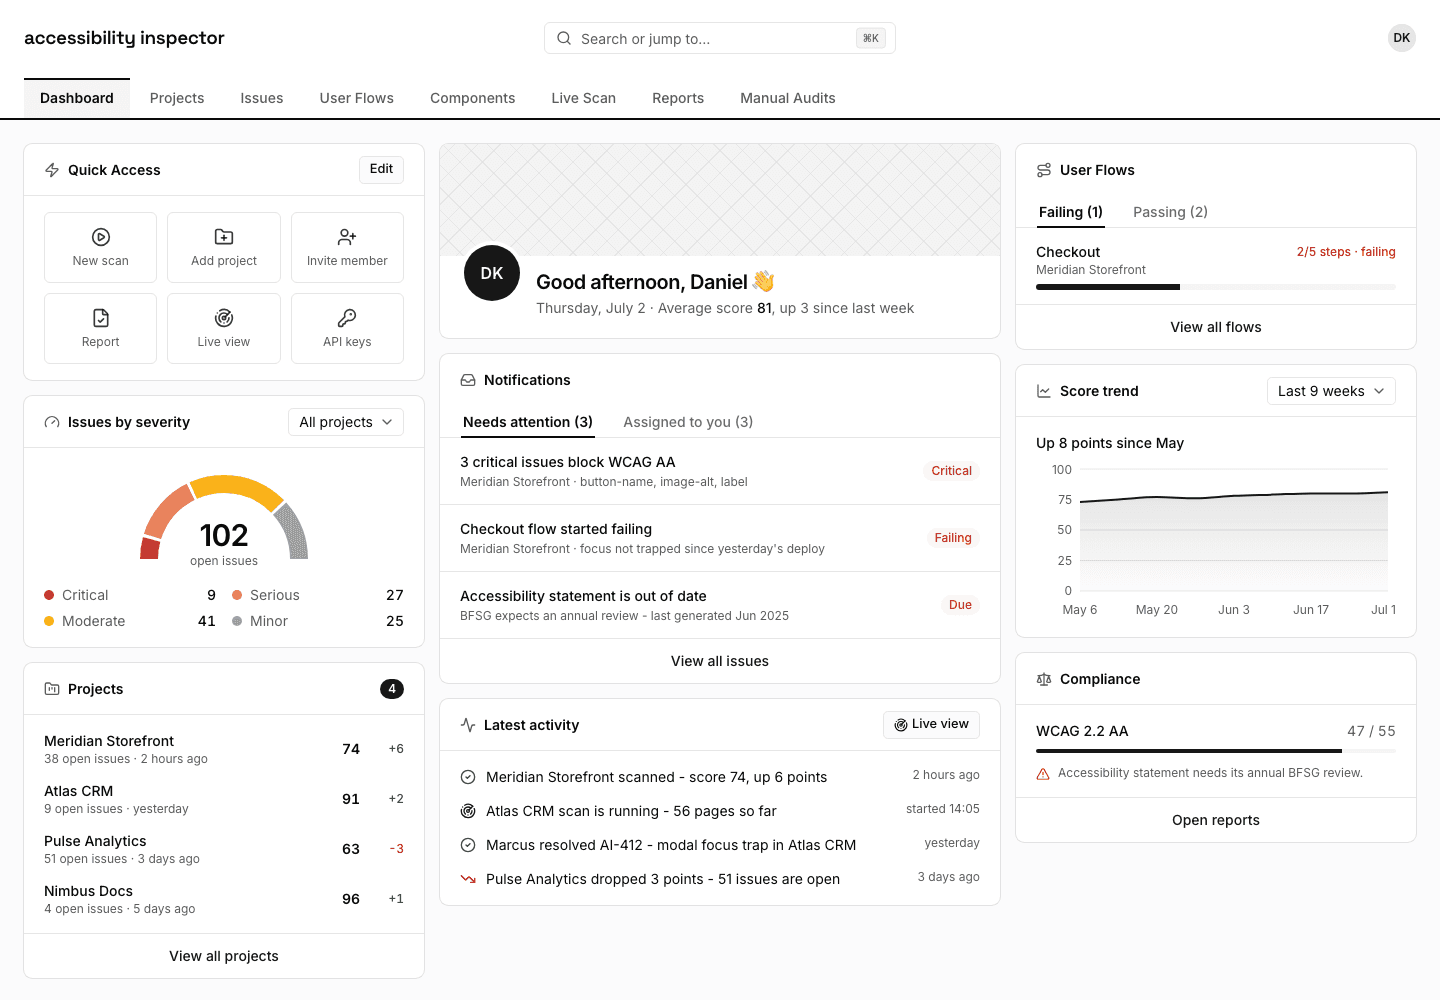Select the Failing (1) flows tab
The image size is (1440, 1000).
(1071, 212)
